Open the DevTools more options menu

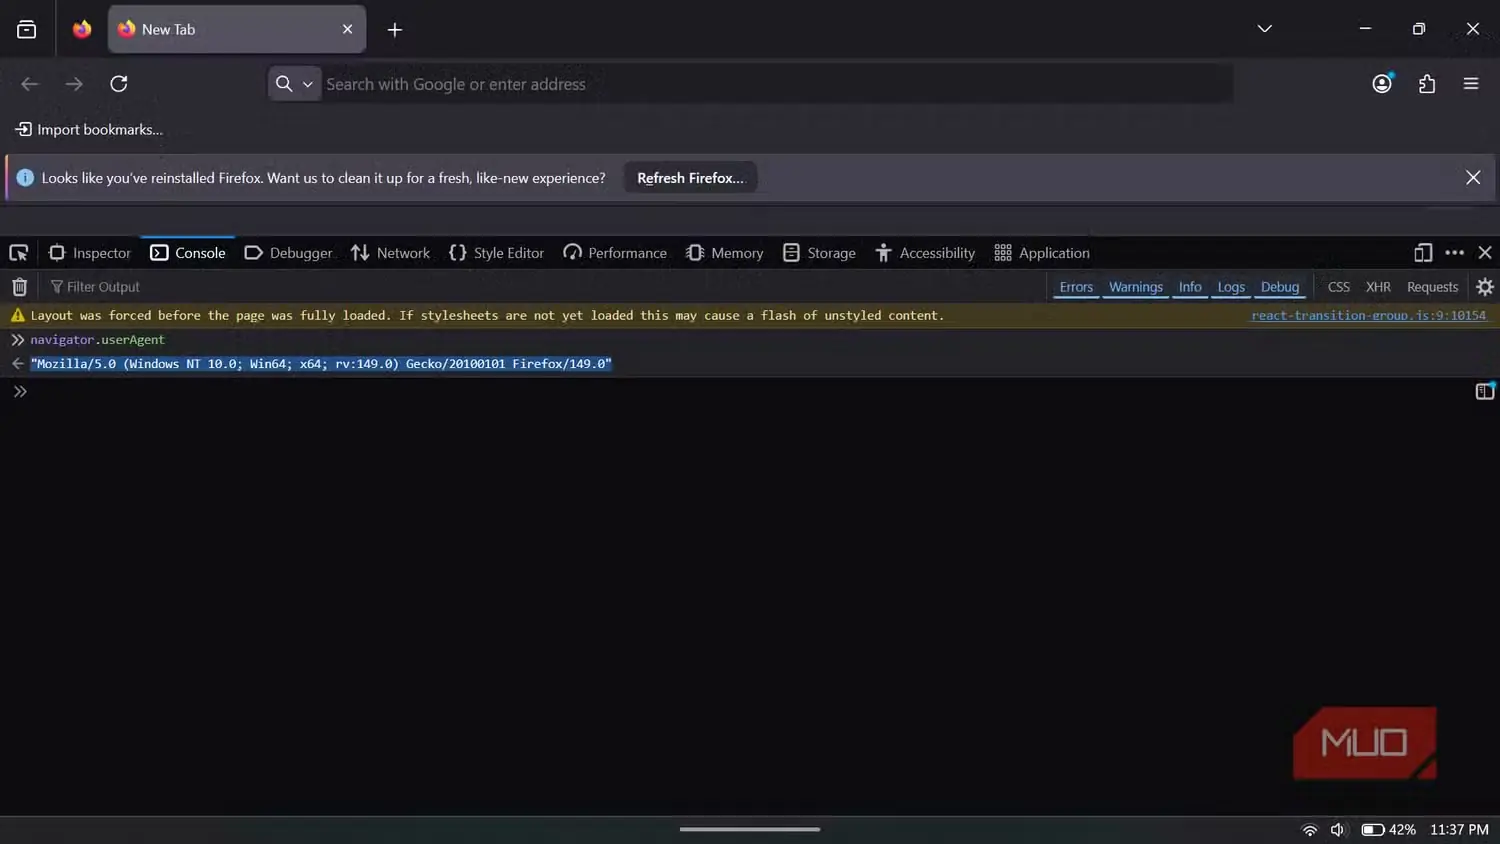tap(1455, 253)
